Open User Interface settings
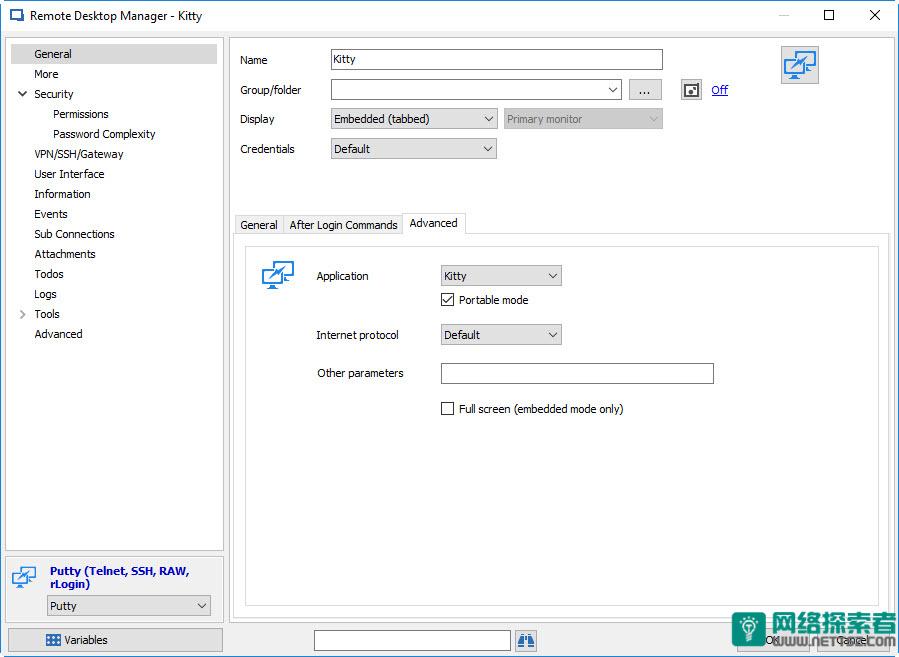 (69, 174)
